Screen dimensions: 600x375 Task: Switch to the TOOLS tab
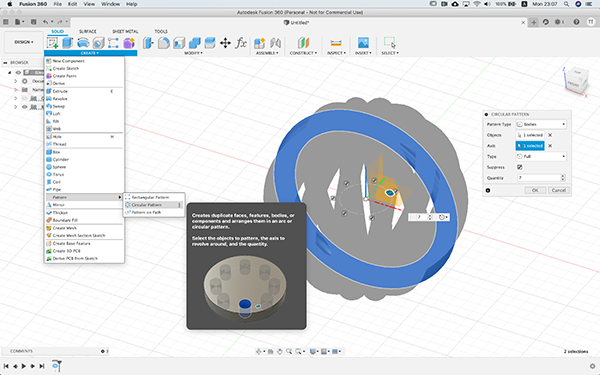(161, 31)
